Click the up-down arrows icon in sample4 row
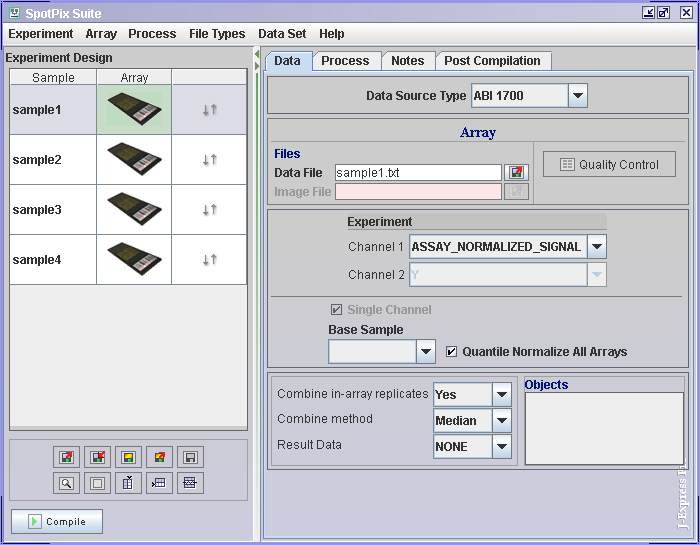The image size is (700, 545). [209, 259]
